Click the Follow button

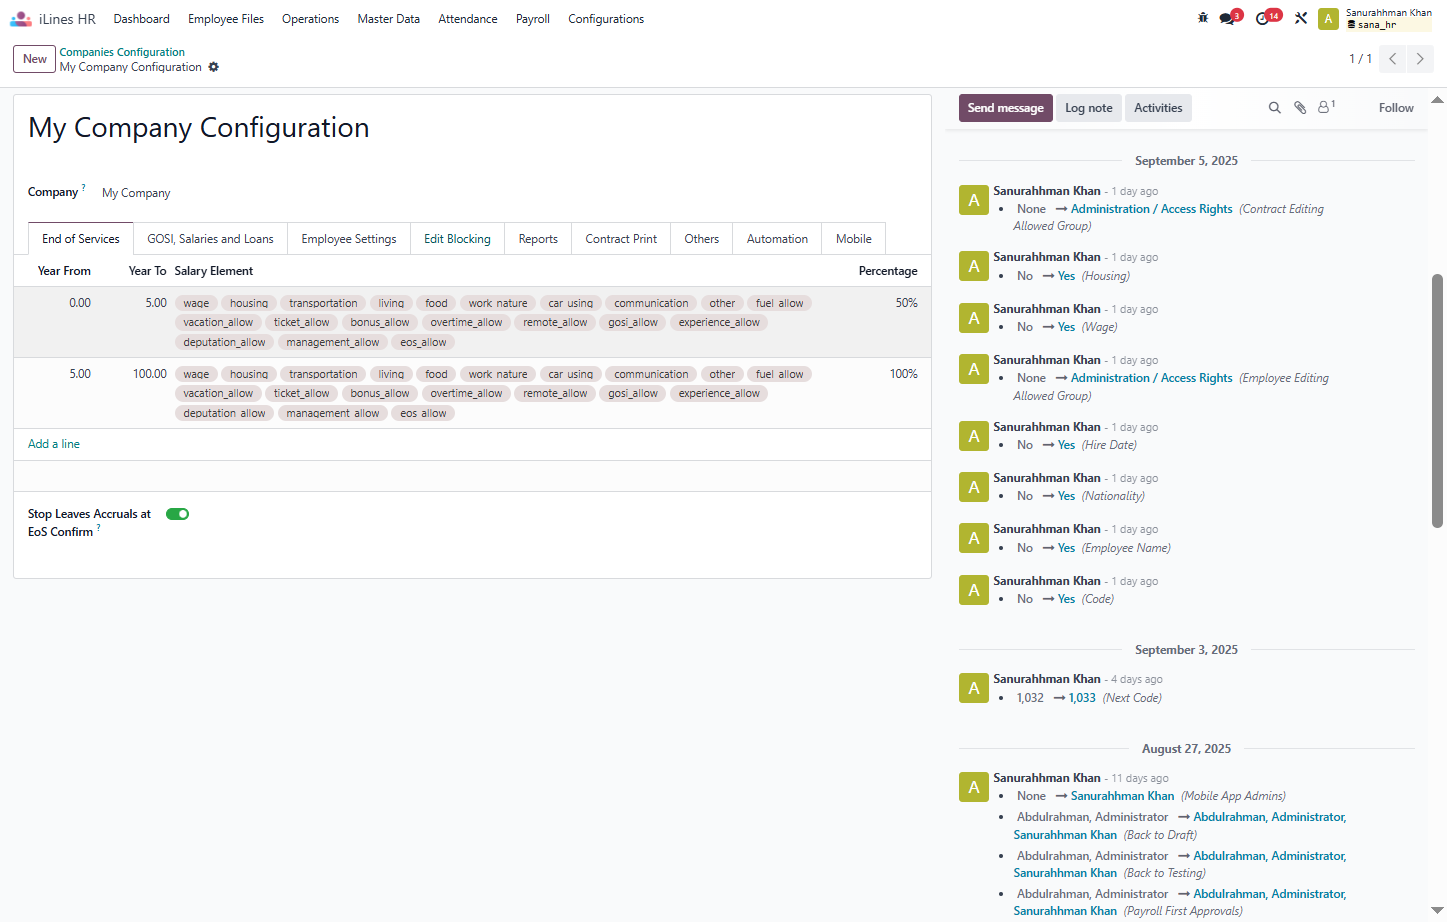1396,108
